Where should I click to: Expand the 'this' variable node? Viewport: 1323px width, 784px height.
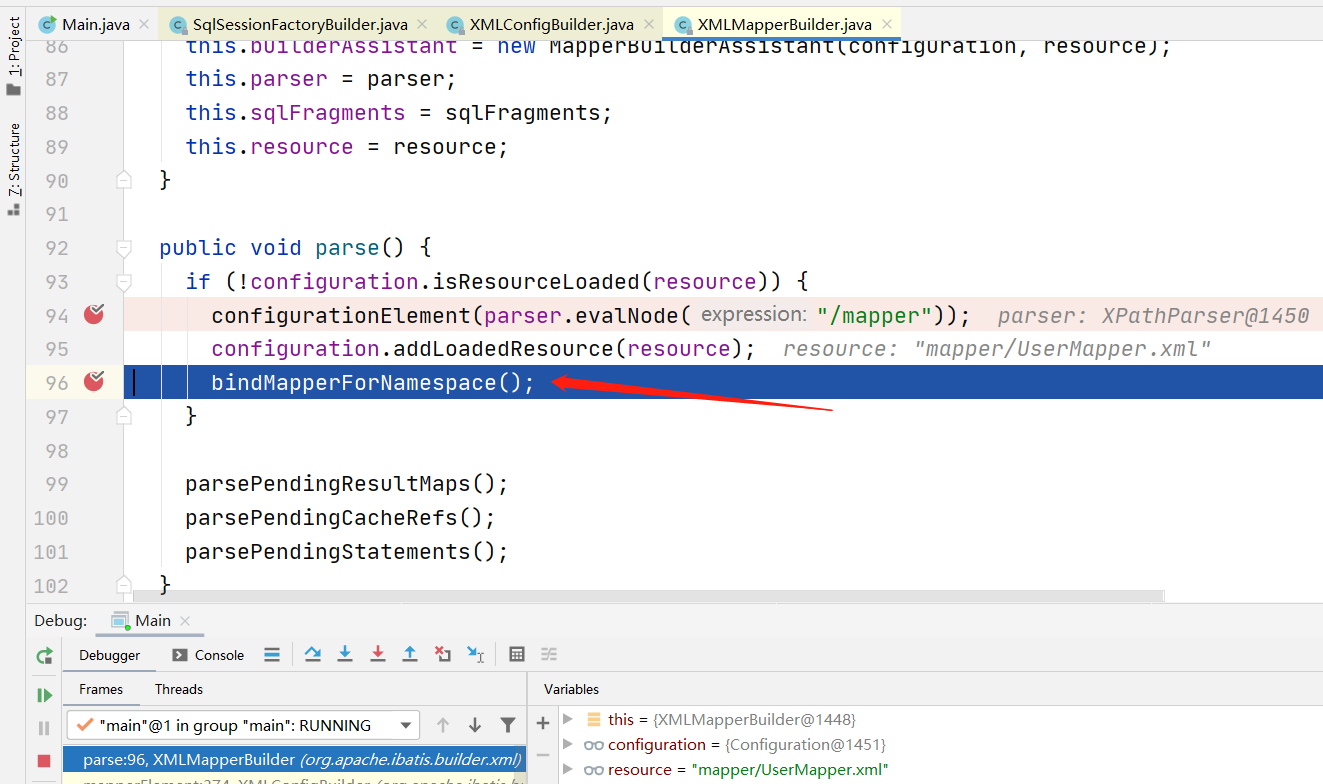click(568, 719)
